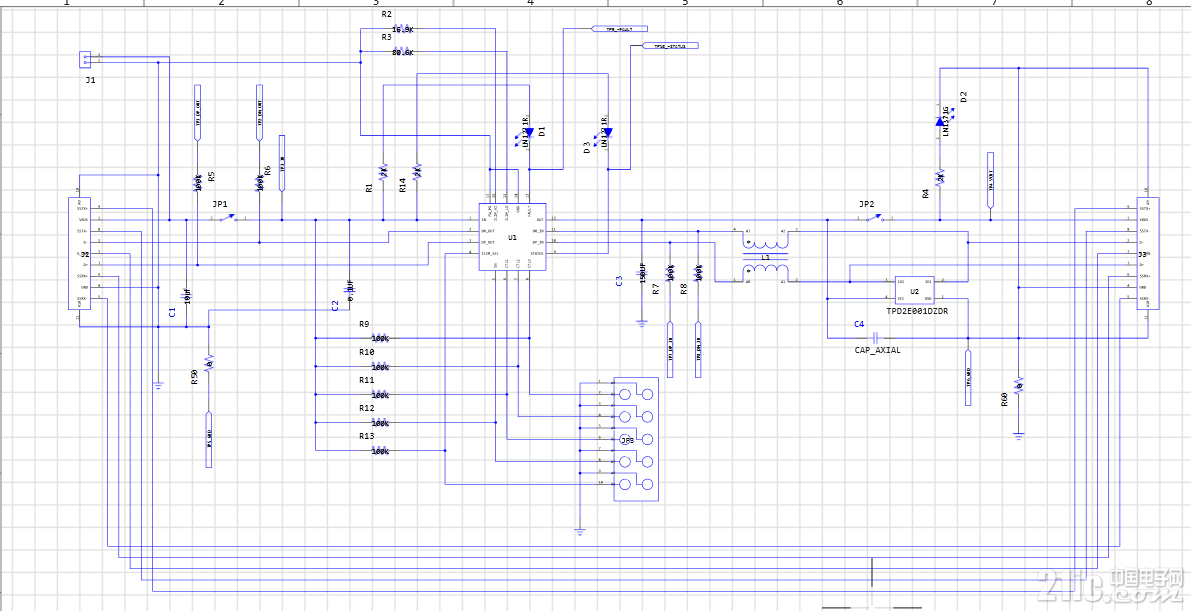Click the JP1 reference label
The width and height of the screenshot is (1191, 611).
[x=220, y=204]
